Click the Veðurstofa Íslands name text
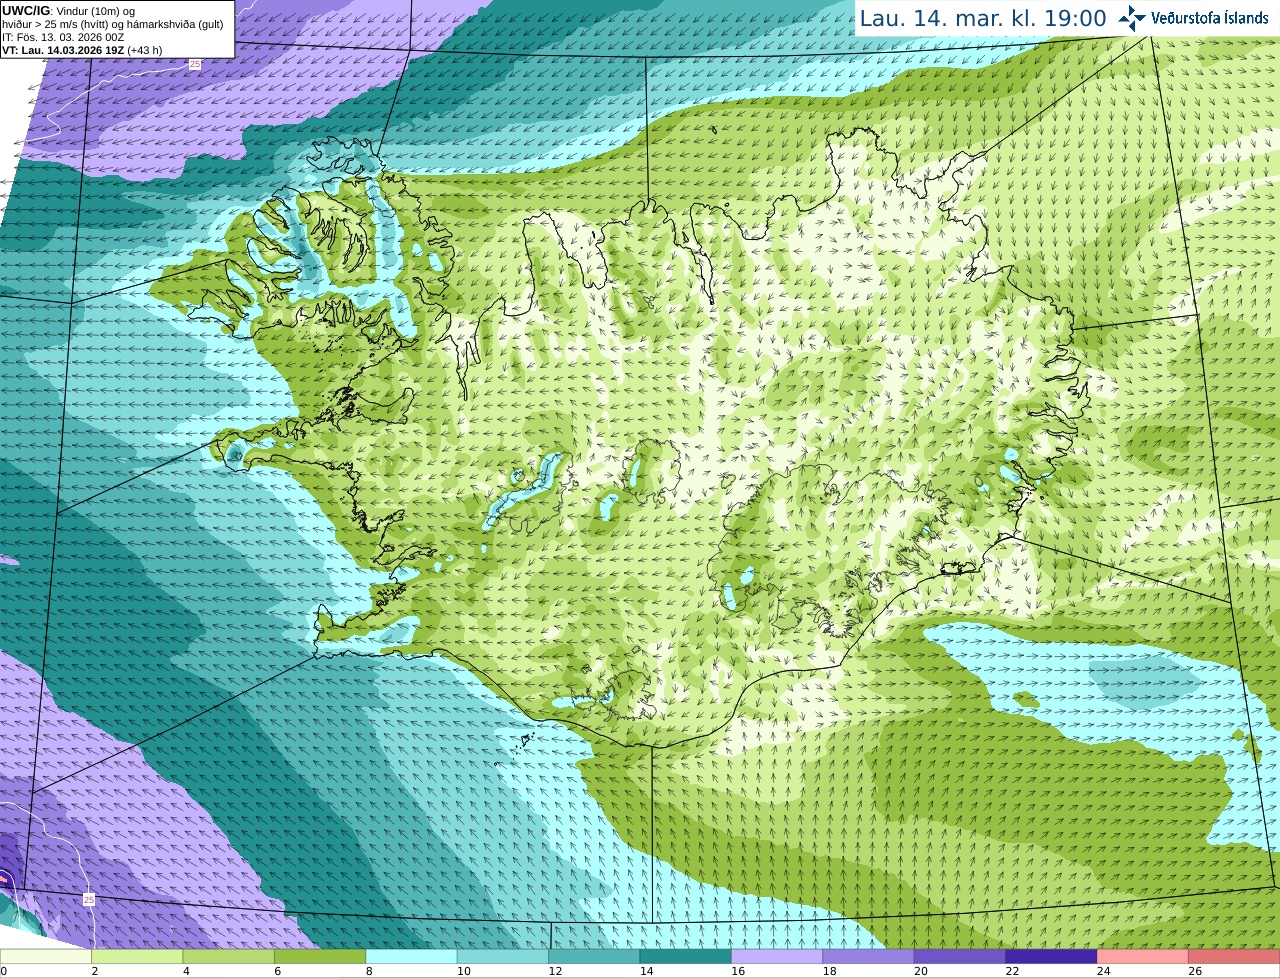The width and height of the screenshot is (1280, 978). [1210, 18]
